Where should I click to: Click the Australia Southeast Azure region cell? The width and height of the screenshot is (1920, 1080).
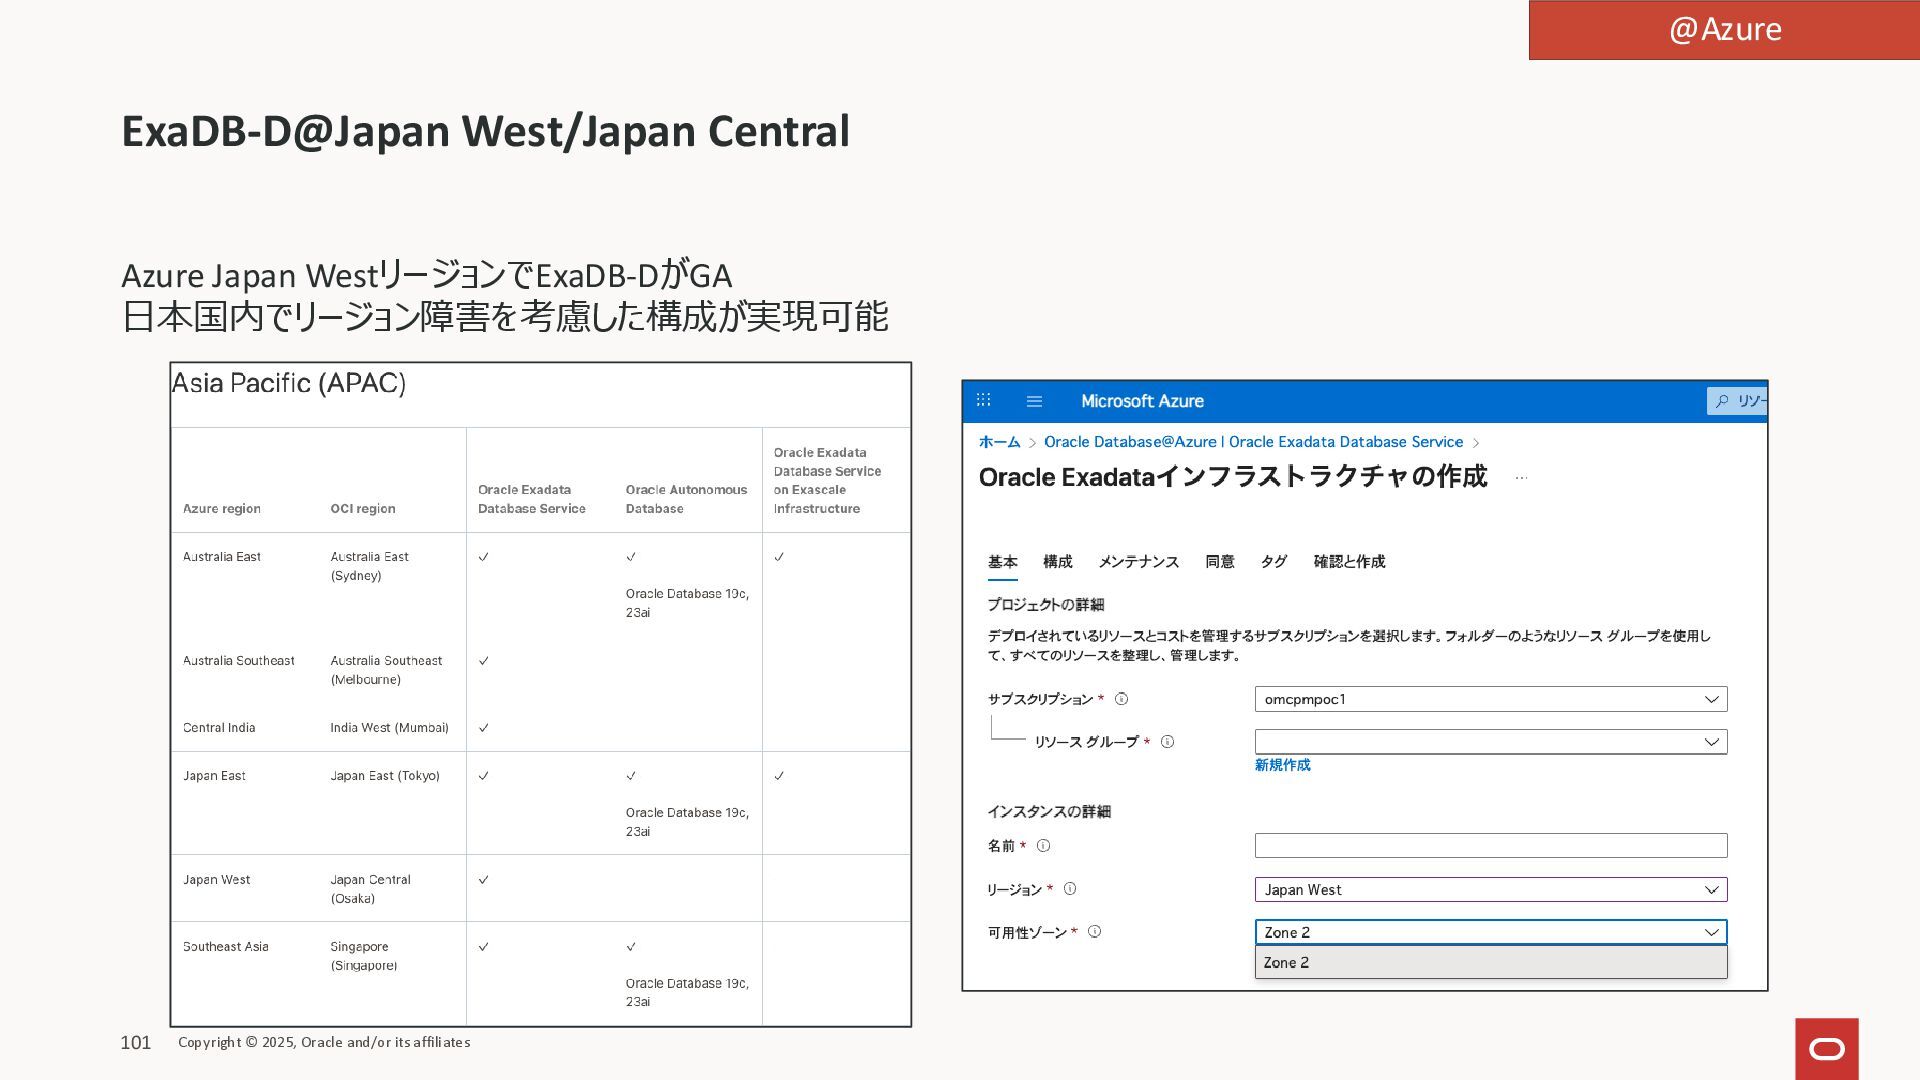coord(238,661)
